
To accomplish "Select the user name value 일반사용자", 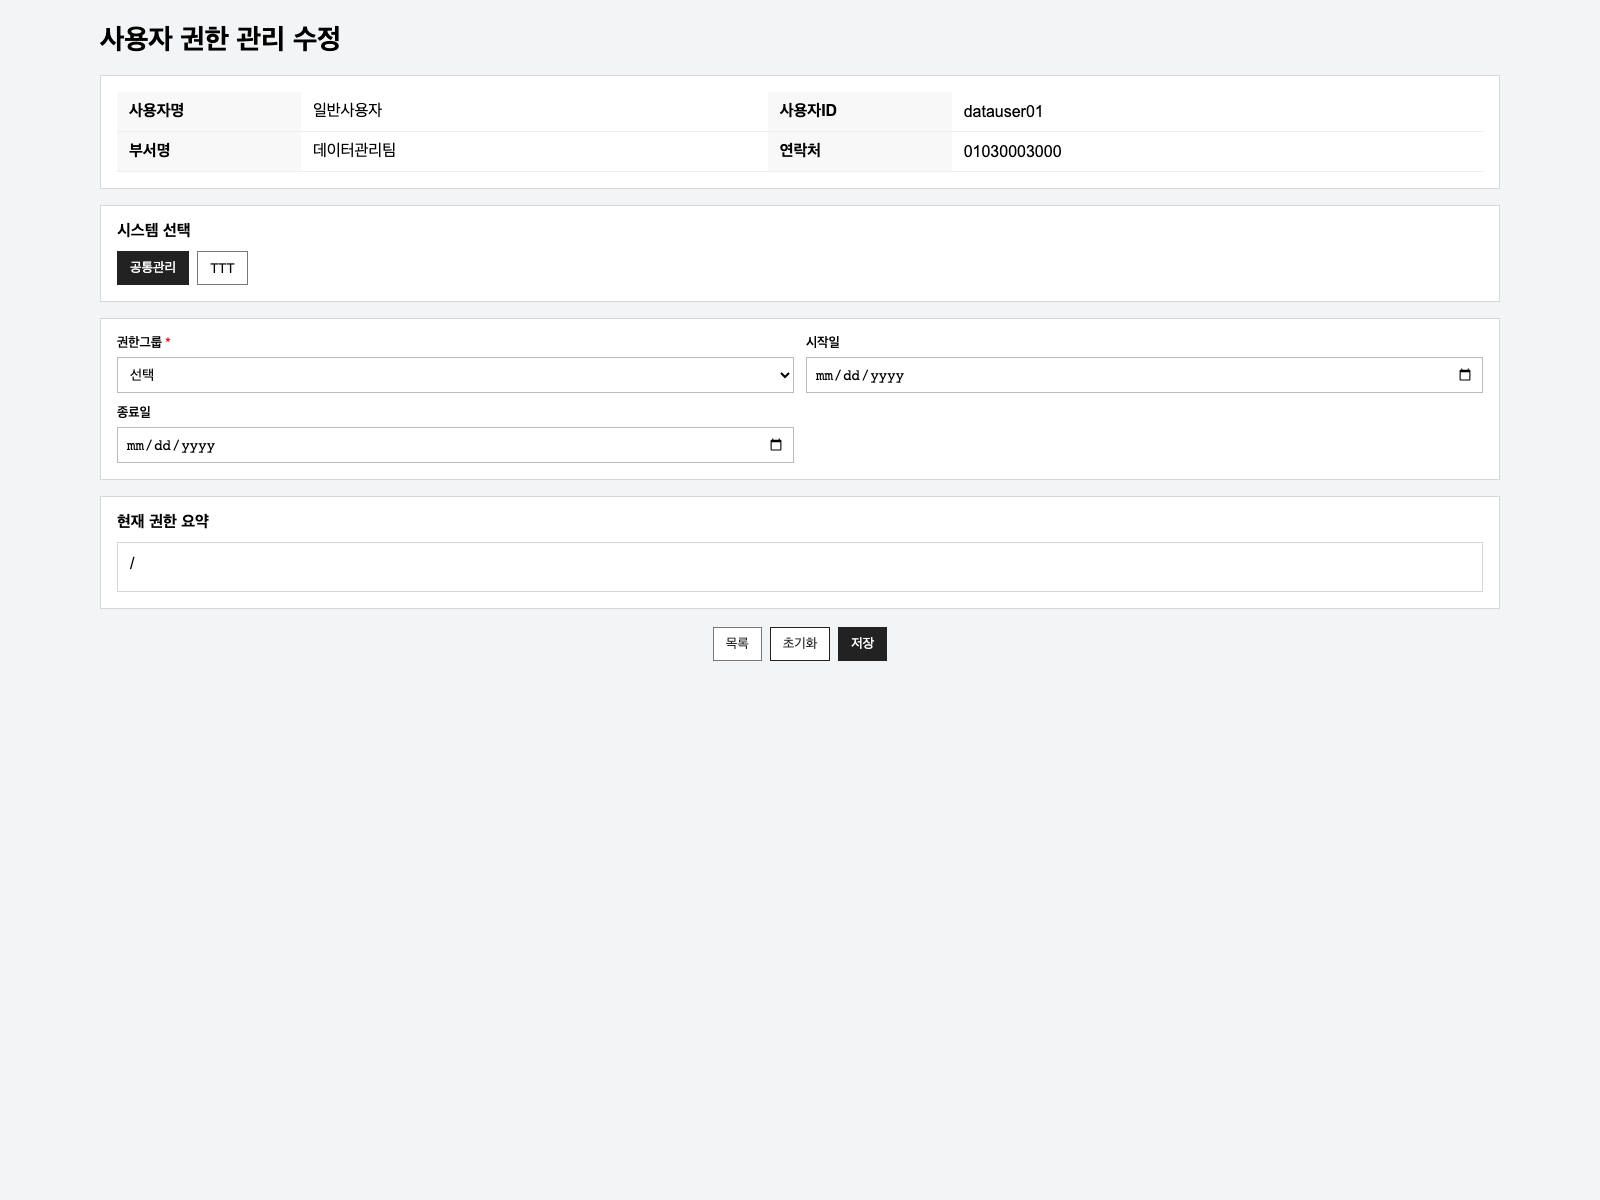I will pyautogui.click(x=347, y=110).
